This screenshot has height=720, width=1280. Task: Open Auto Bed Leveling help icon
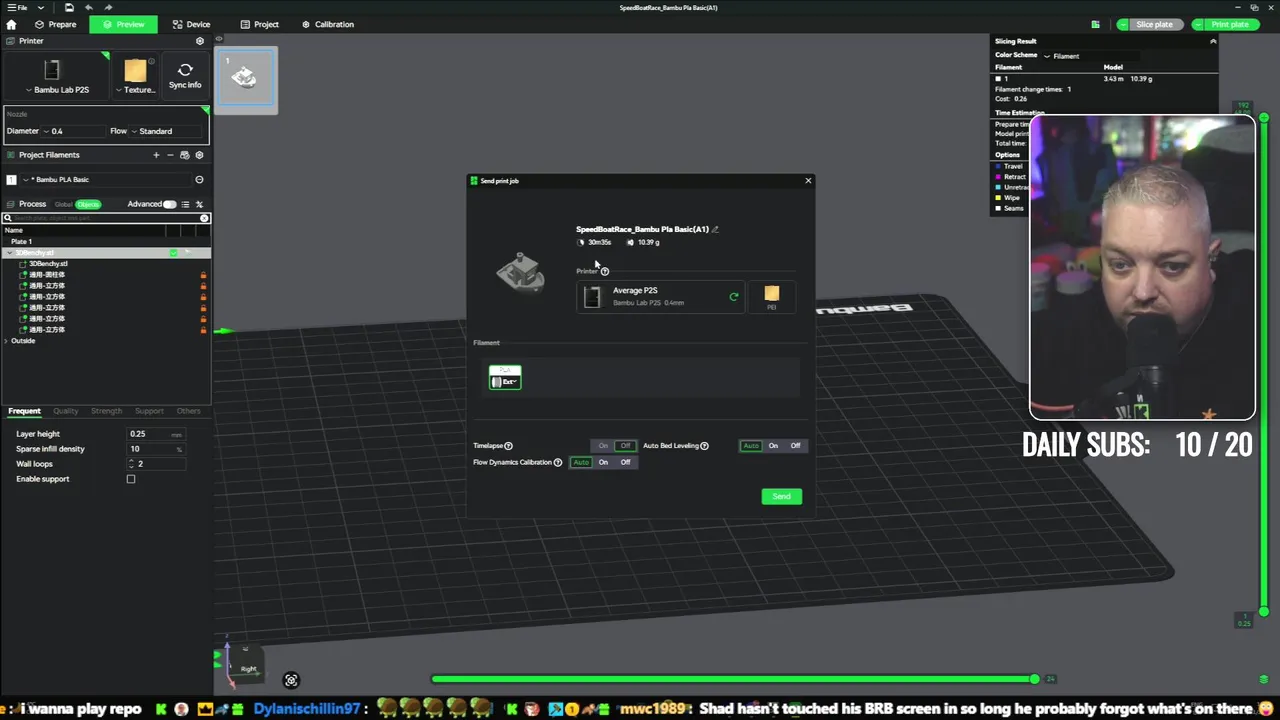(704, 446)
